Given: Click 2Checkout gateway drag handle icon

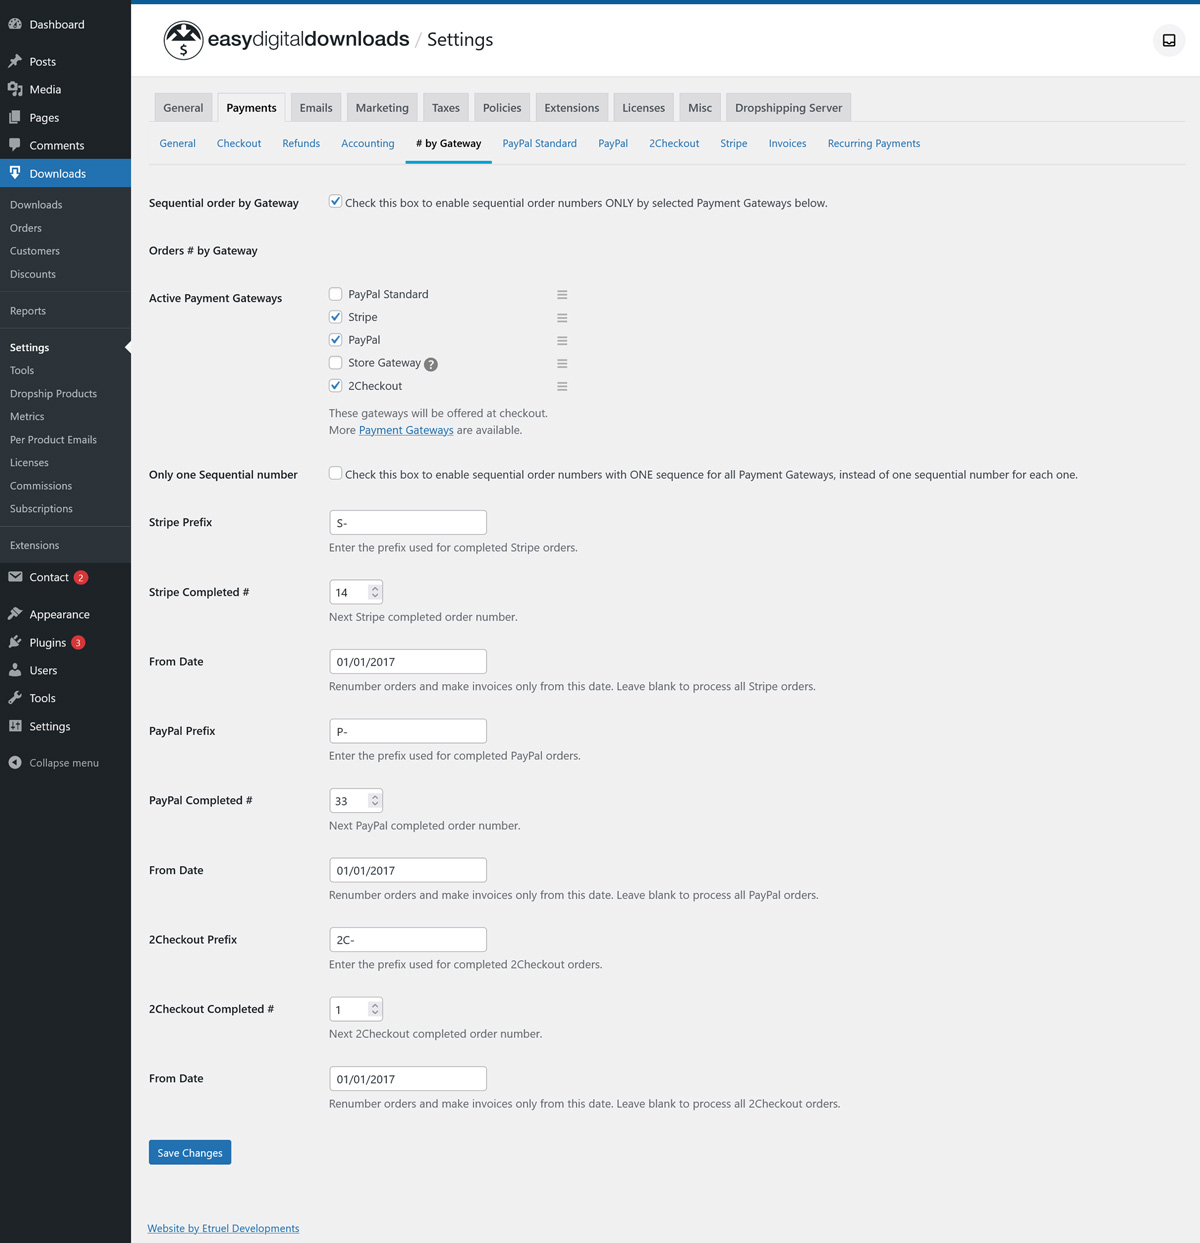Looking at the screenshot, I should tap(562, 386).
